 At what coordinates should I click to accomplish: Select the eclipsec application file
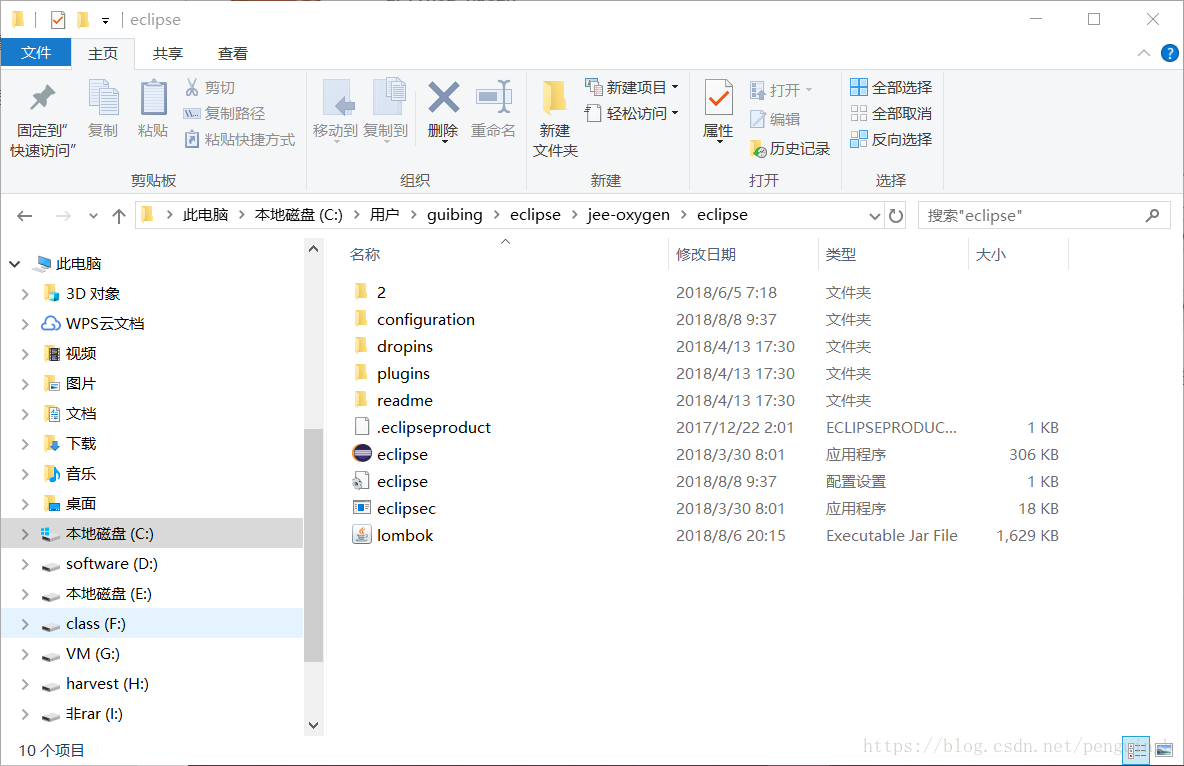pyautogui.click(x=406, y=508)
